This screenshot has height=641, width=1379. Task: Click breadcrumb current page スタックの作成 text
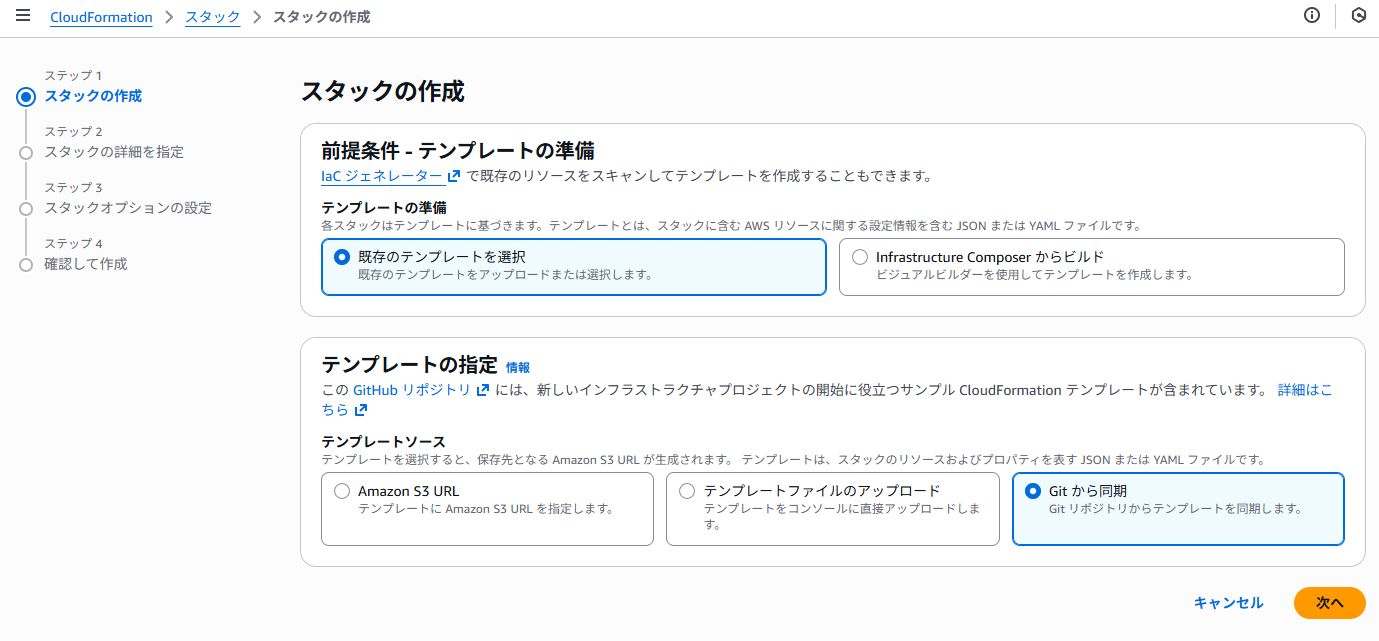[x=321, y=17]
